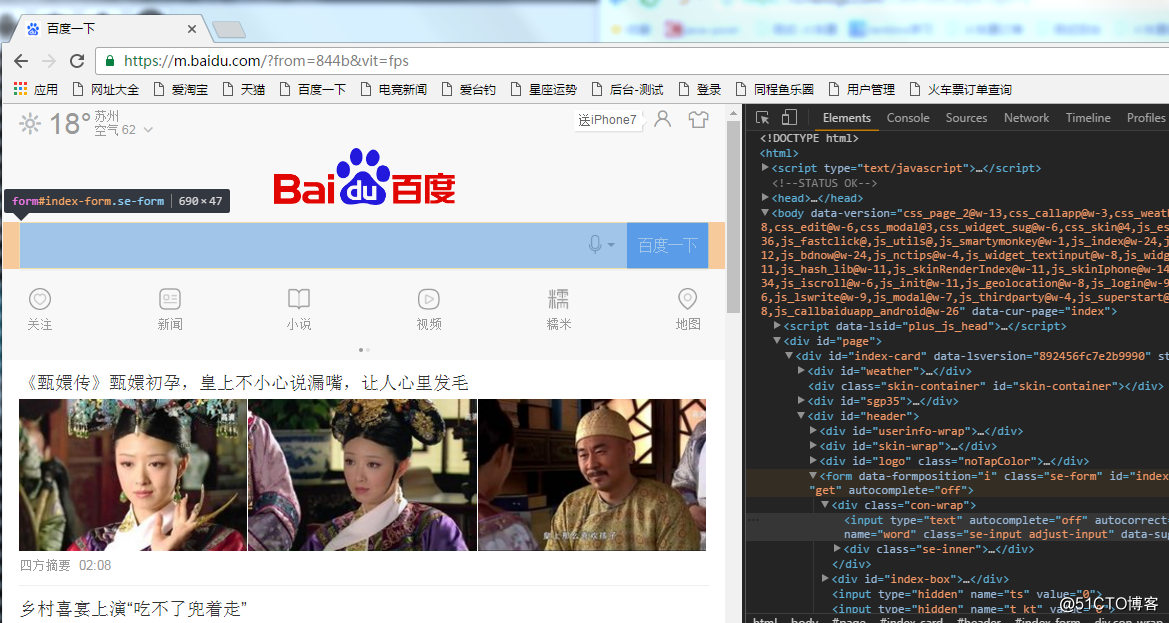
Task: Activate DevTools inspect element icon
Action: [x=762, y=118]
